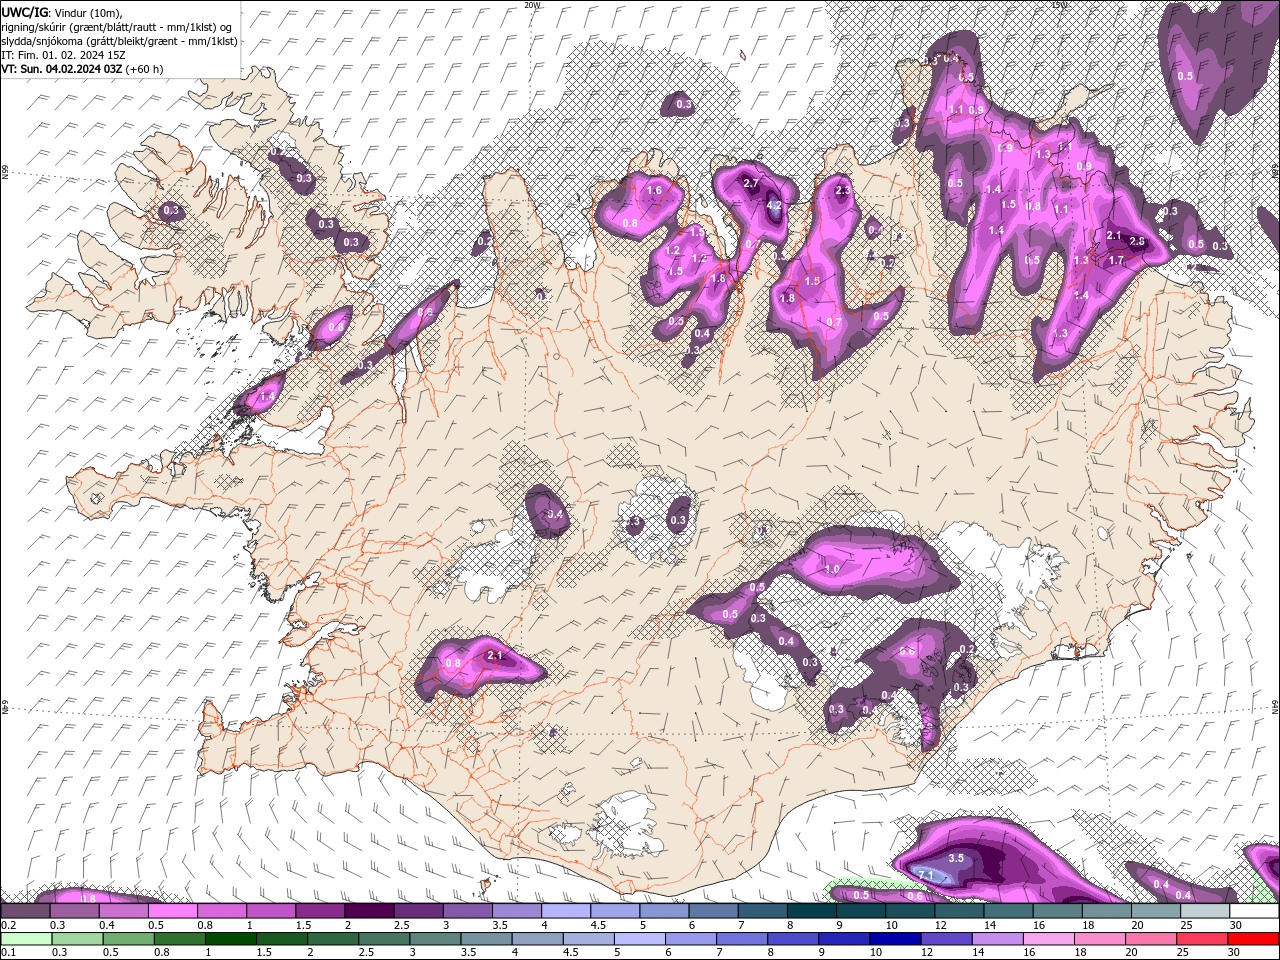The height and width of the screenshot is (960, 1280).
Task: Click the '0.2' label in the upper legend
Action: coord(8,925)
